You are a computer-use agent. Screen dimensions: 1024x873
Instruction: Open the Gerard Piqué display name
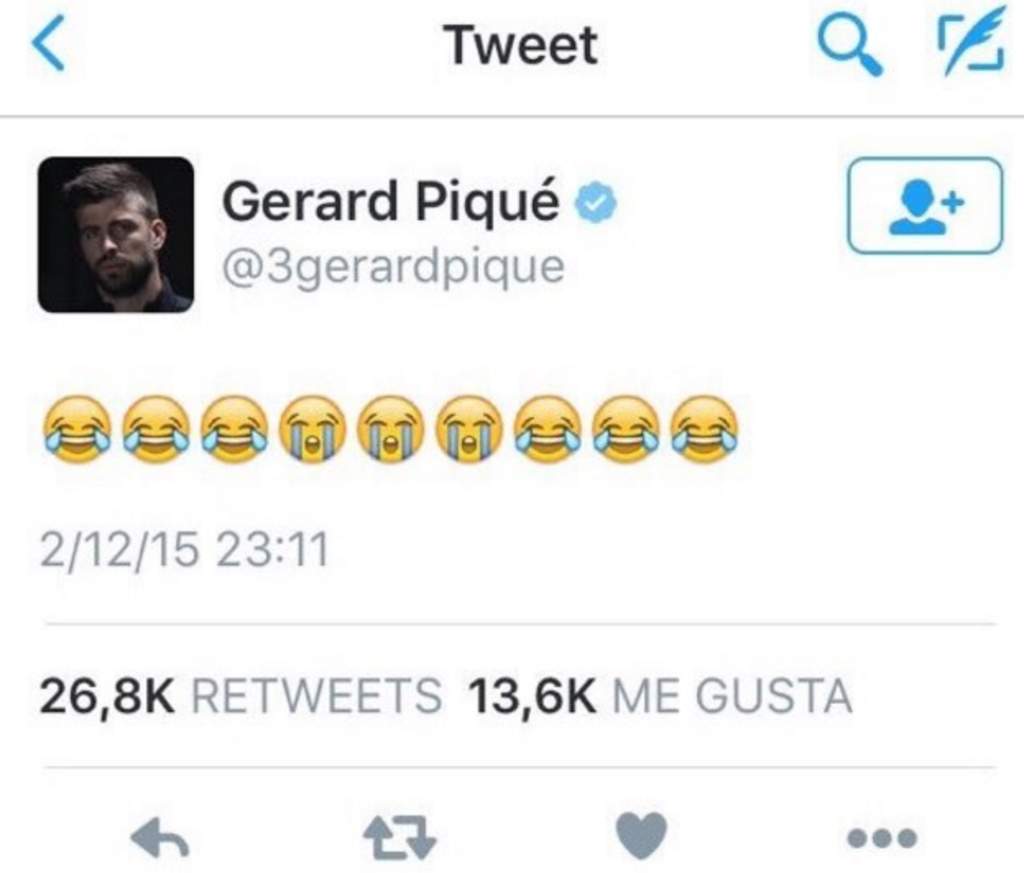pos(391,201)
